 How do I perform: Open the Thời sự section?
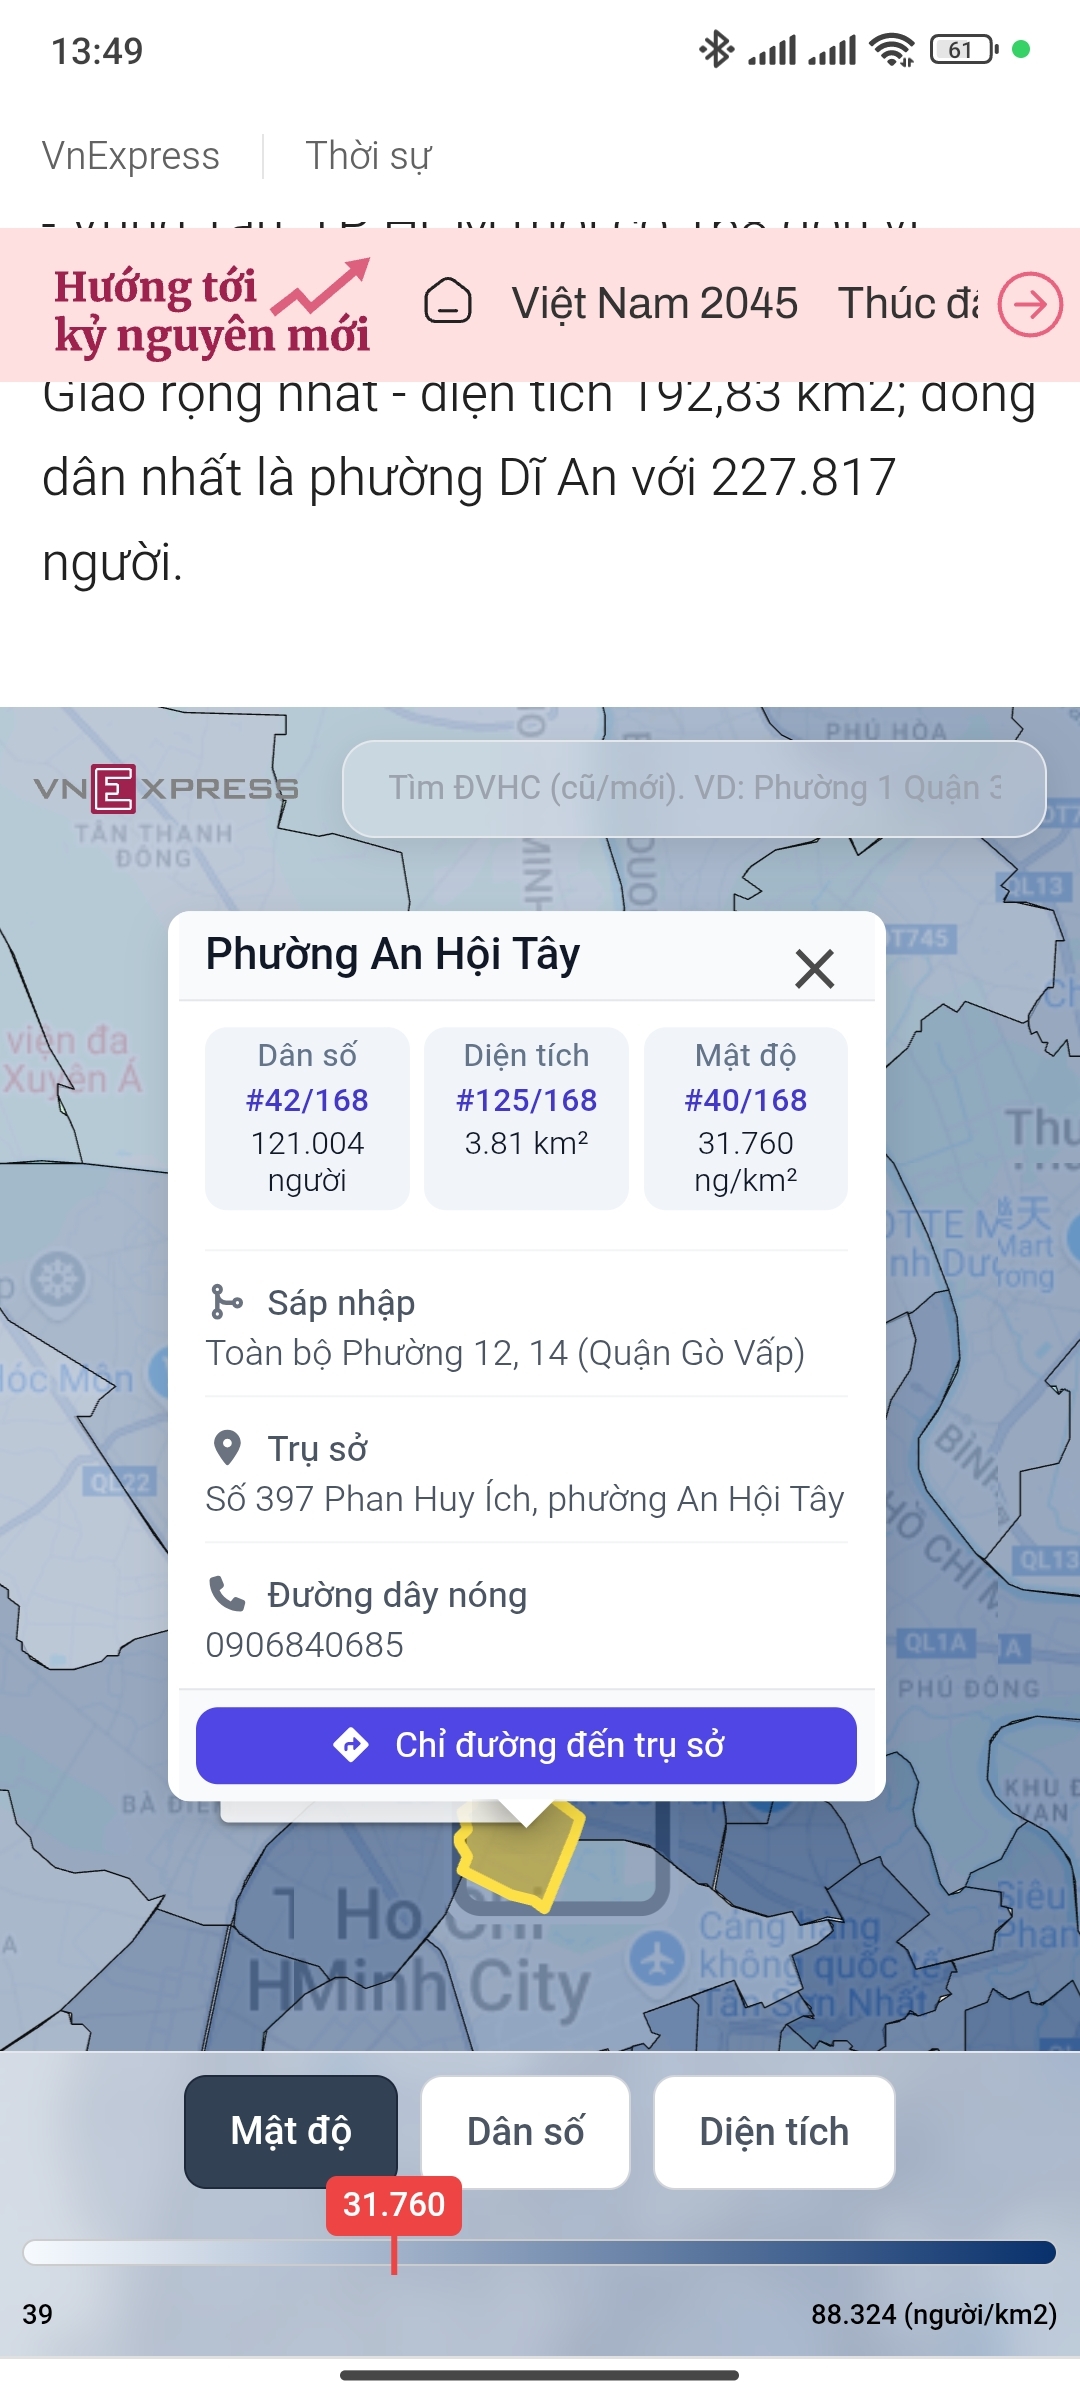coord(368,156)
